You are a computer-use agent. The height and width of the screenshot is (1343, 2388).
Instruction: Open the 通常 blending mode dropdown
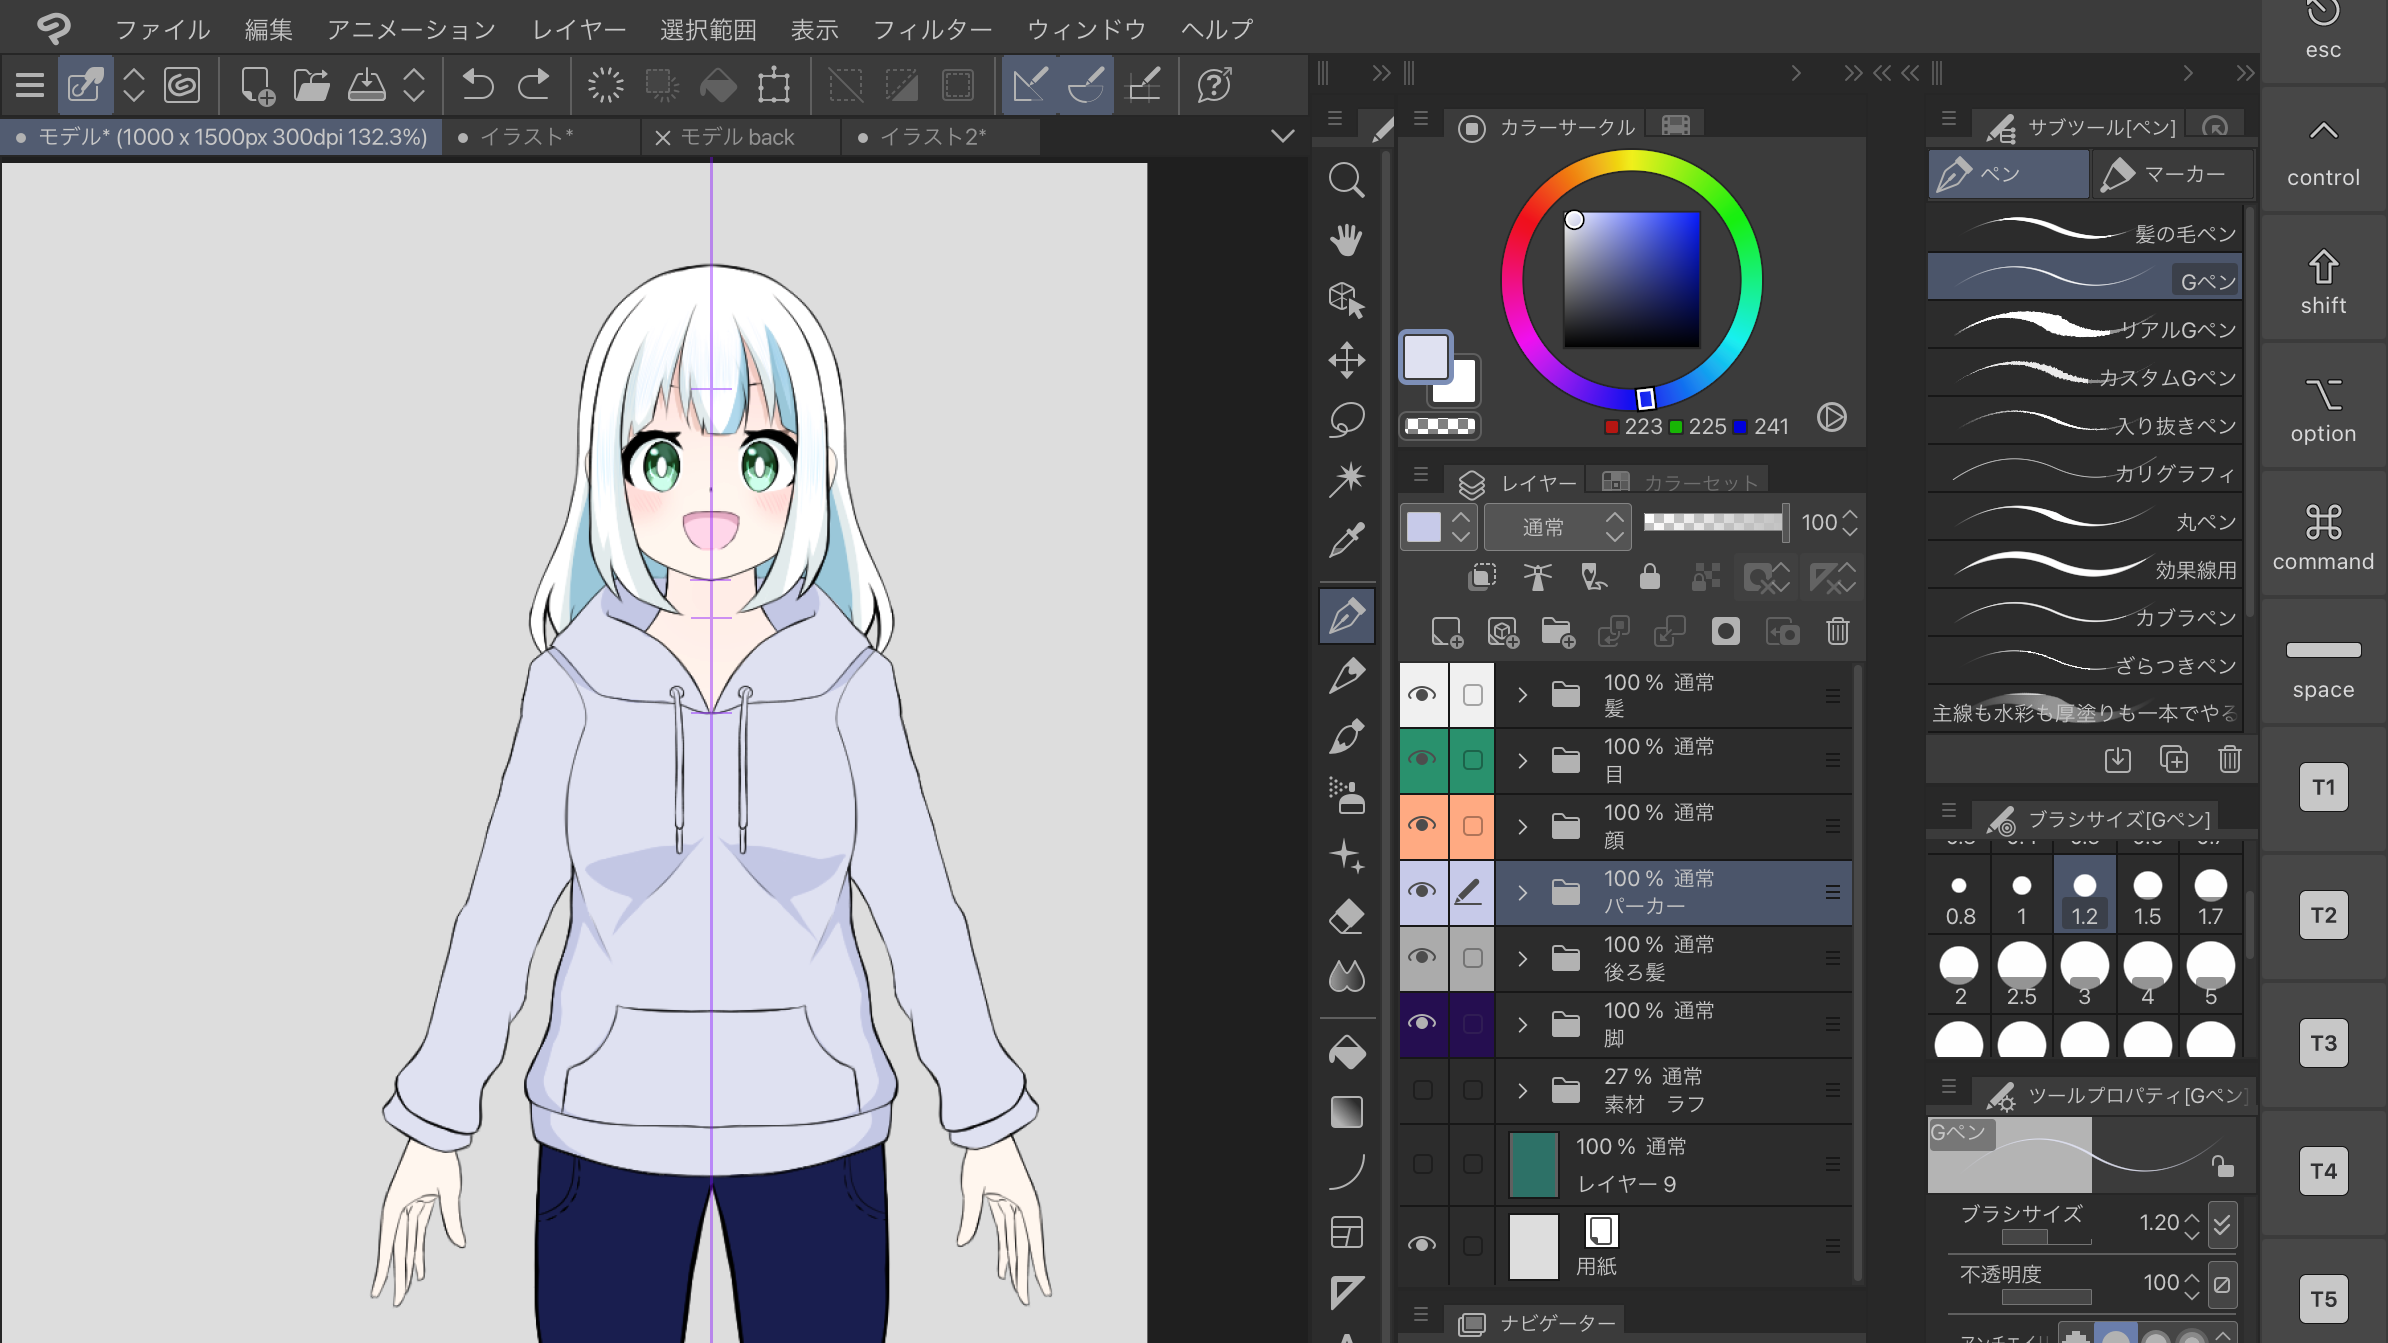[x=1557, y=526]
